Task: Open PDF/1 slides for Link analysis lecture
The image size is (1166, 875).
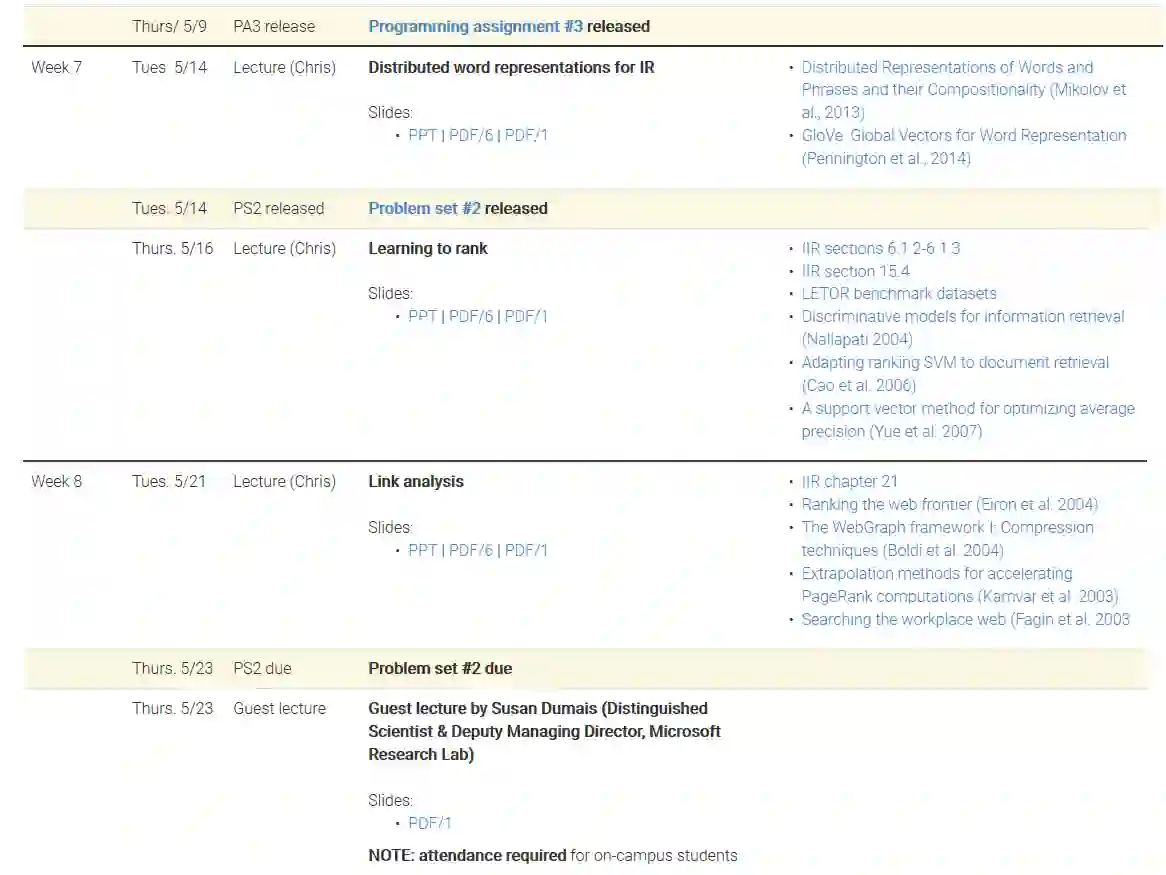Action: coord(526,551)
